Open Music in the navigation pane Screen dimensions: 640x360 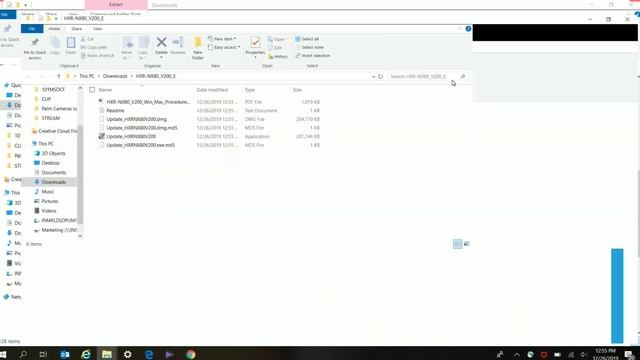(47, 192)
